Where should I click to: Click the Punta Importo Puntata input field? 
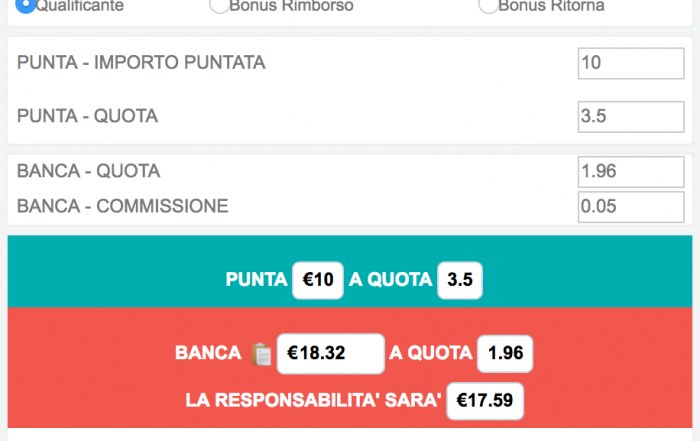click(631, 63)
